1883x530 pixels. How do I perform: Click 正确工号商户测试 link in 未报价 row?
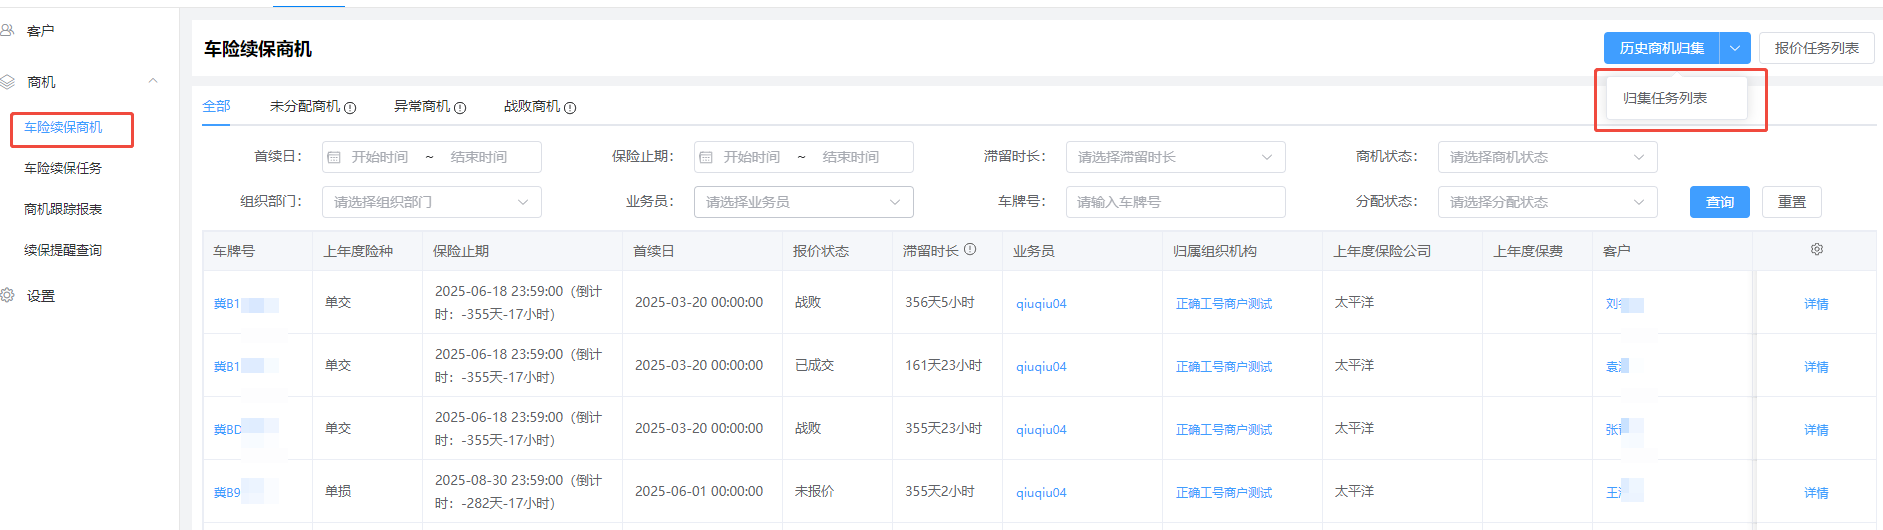click(1224, 493)
